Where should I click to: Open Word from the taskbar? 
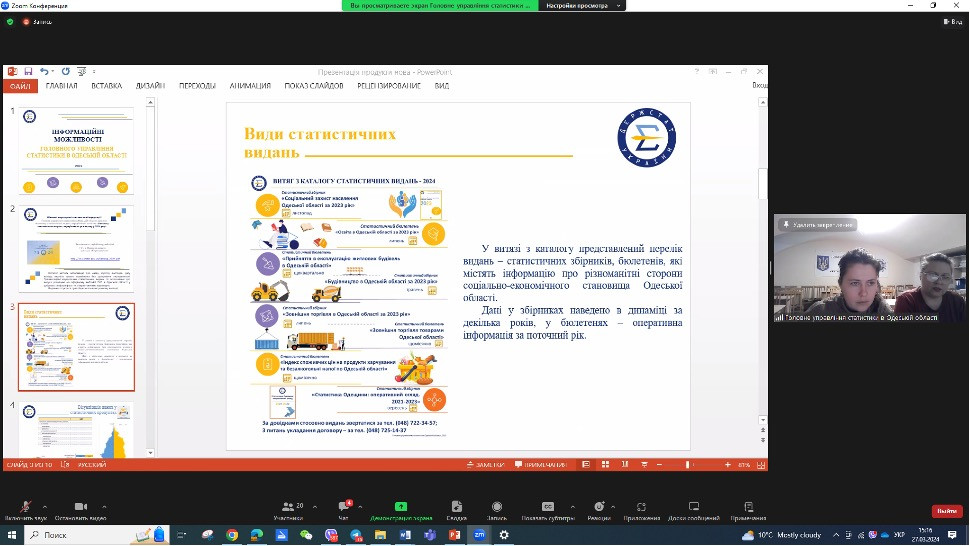click(x=405, y=535)
